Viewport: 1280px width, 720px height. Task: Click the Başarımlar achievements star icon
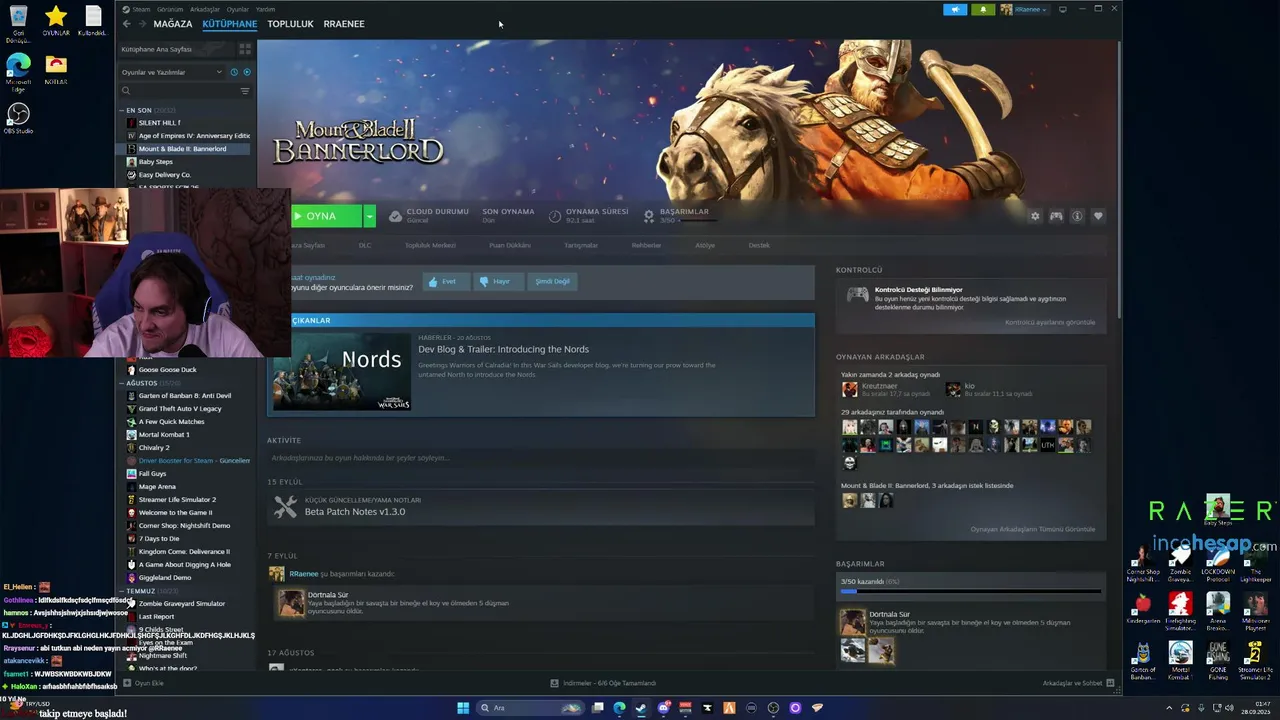649,216
